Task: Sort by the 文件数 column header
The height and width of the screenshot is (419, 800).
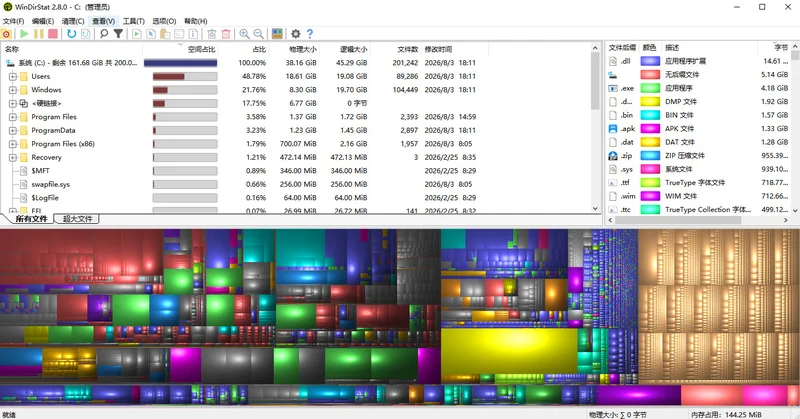Action: click(396, 50)
